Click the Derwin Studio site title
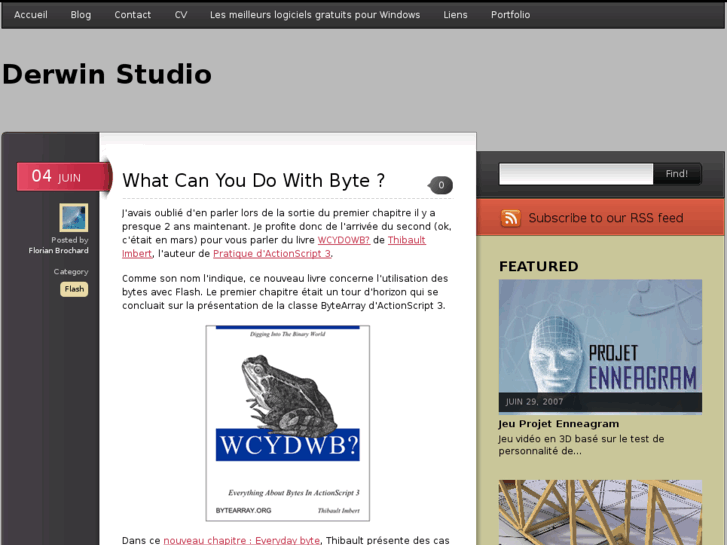The image size is (727, 545). [107, 75]
